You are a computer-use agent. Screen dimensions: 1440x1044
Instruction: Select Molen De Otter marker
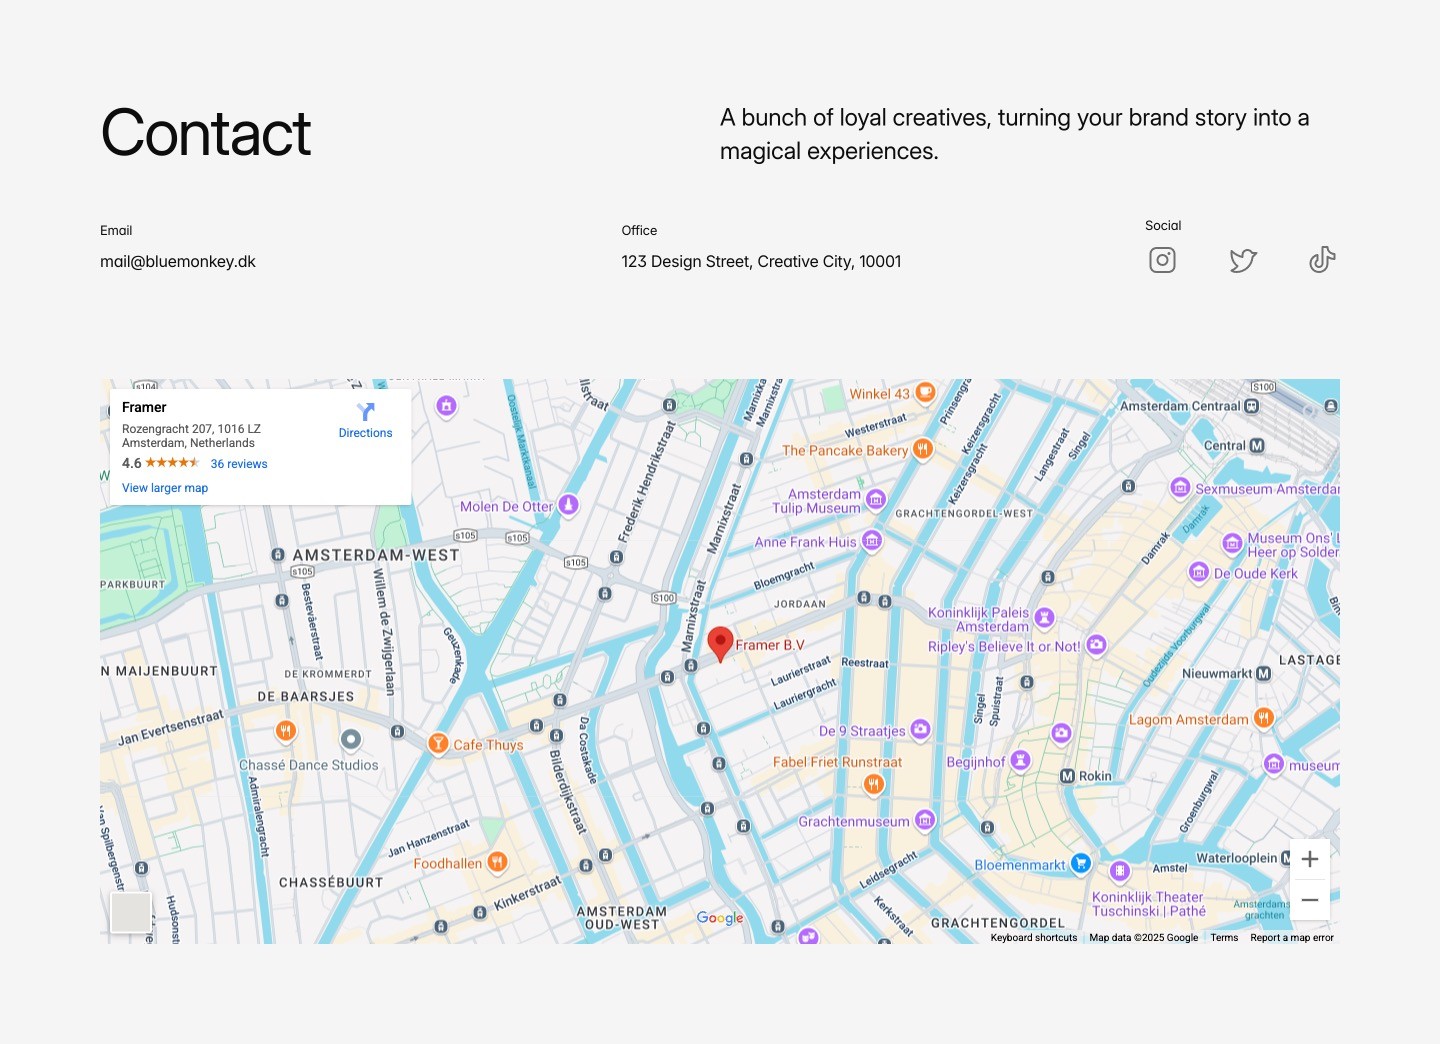[568, 505]
